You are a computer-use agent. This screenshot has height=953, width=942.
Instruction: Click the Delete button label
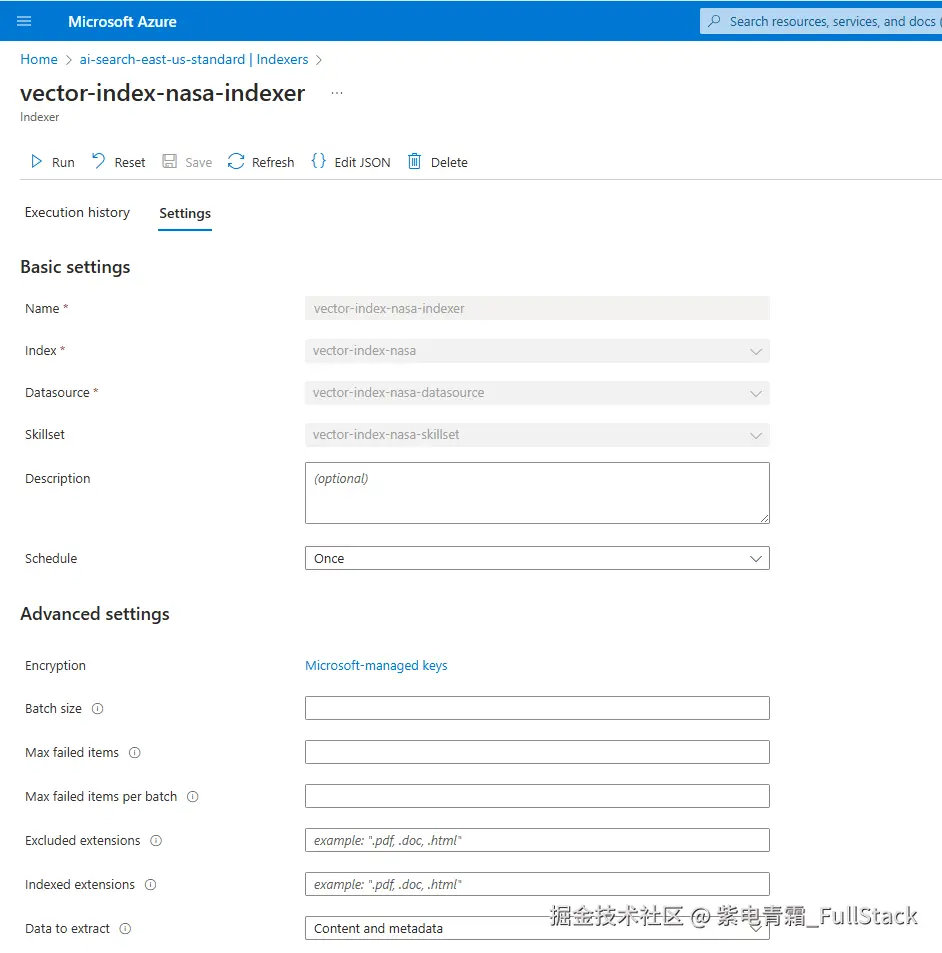449,162
